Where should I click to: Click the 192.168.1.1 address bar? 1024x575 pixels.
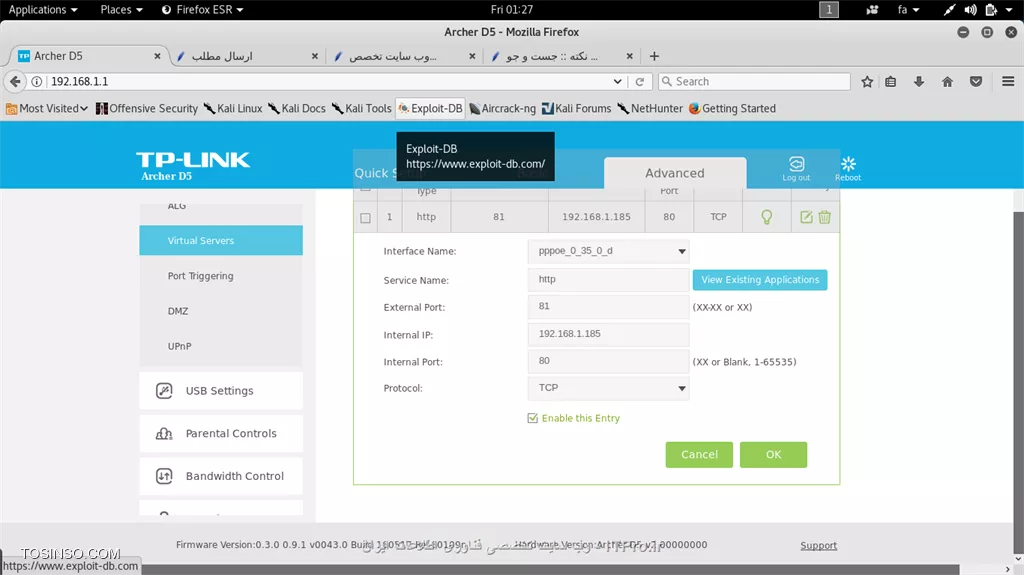click(x=327, y=82)
